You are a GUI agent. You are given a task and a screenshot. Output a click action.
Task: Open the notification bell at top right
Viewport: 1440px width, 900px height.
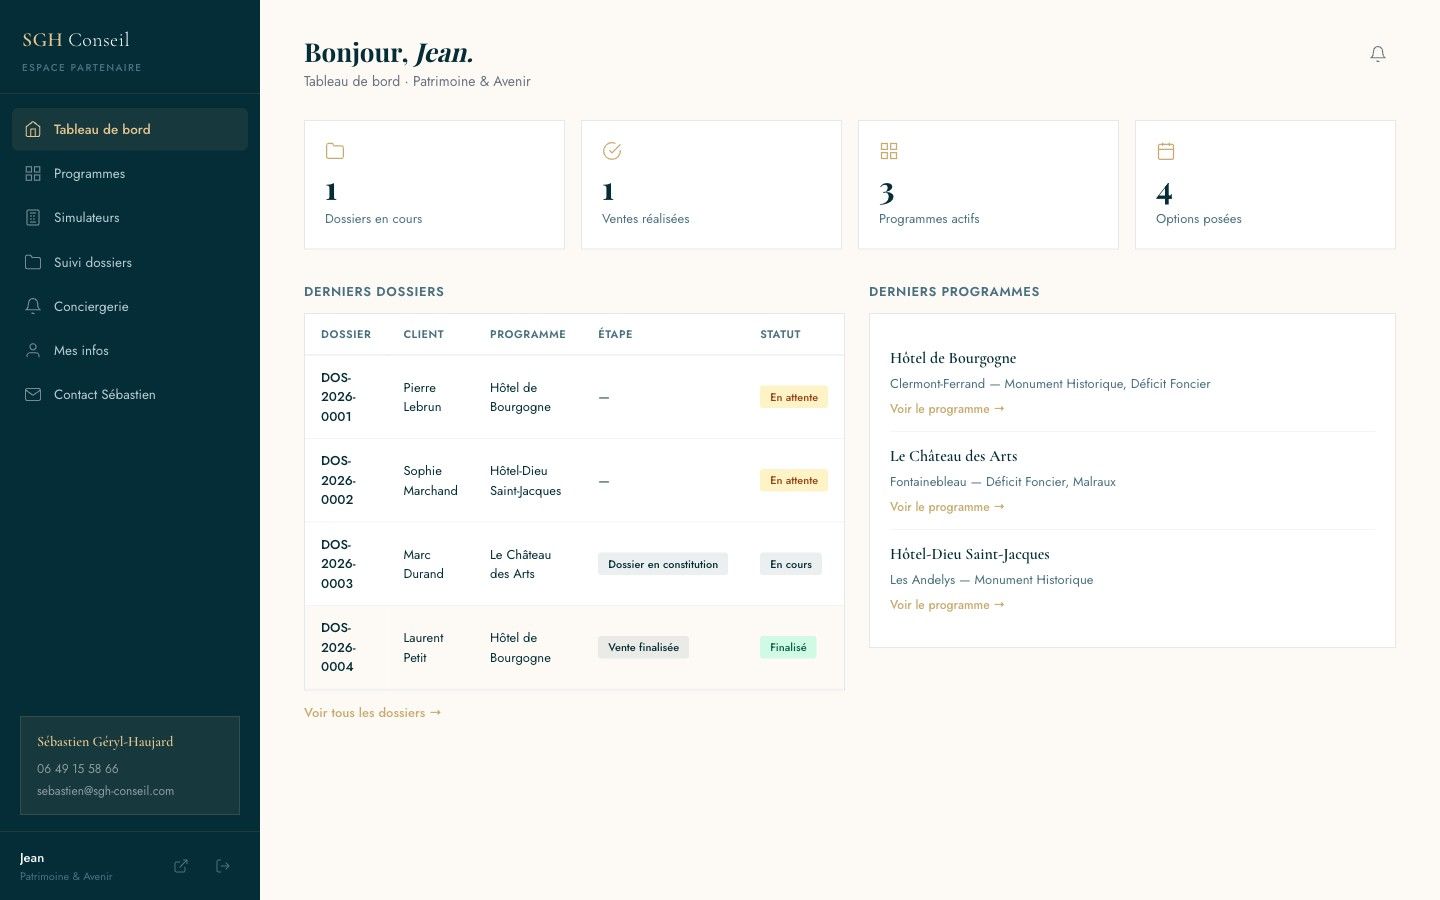1378,54
